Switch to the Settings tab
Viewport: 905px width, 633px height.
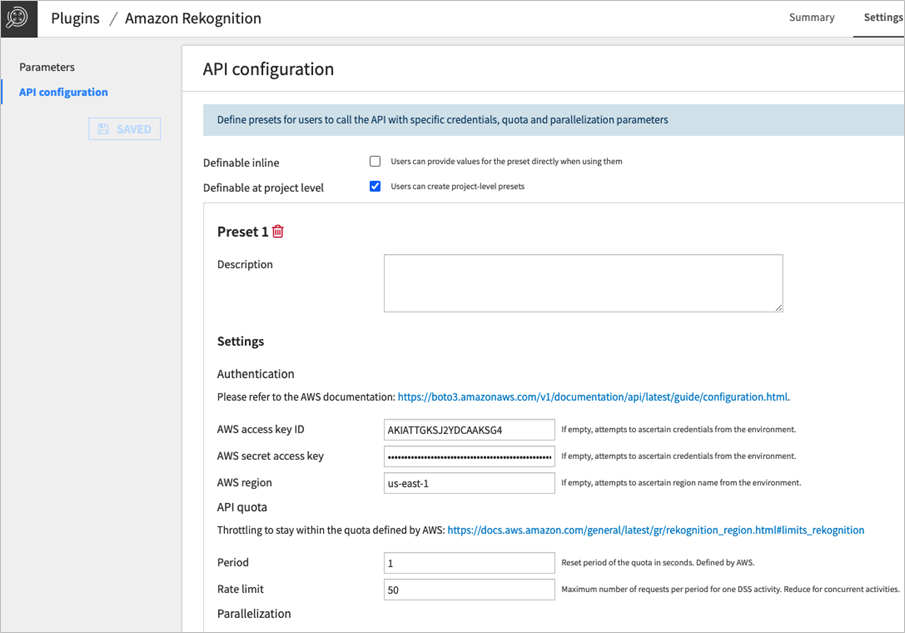click(883, 17)
